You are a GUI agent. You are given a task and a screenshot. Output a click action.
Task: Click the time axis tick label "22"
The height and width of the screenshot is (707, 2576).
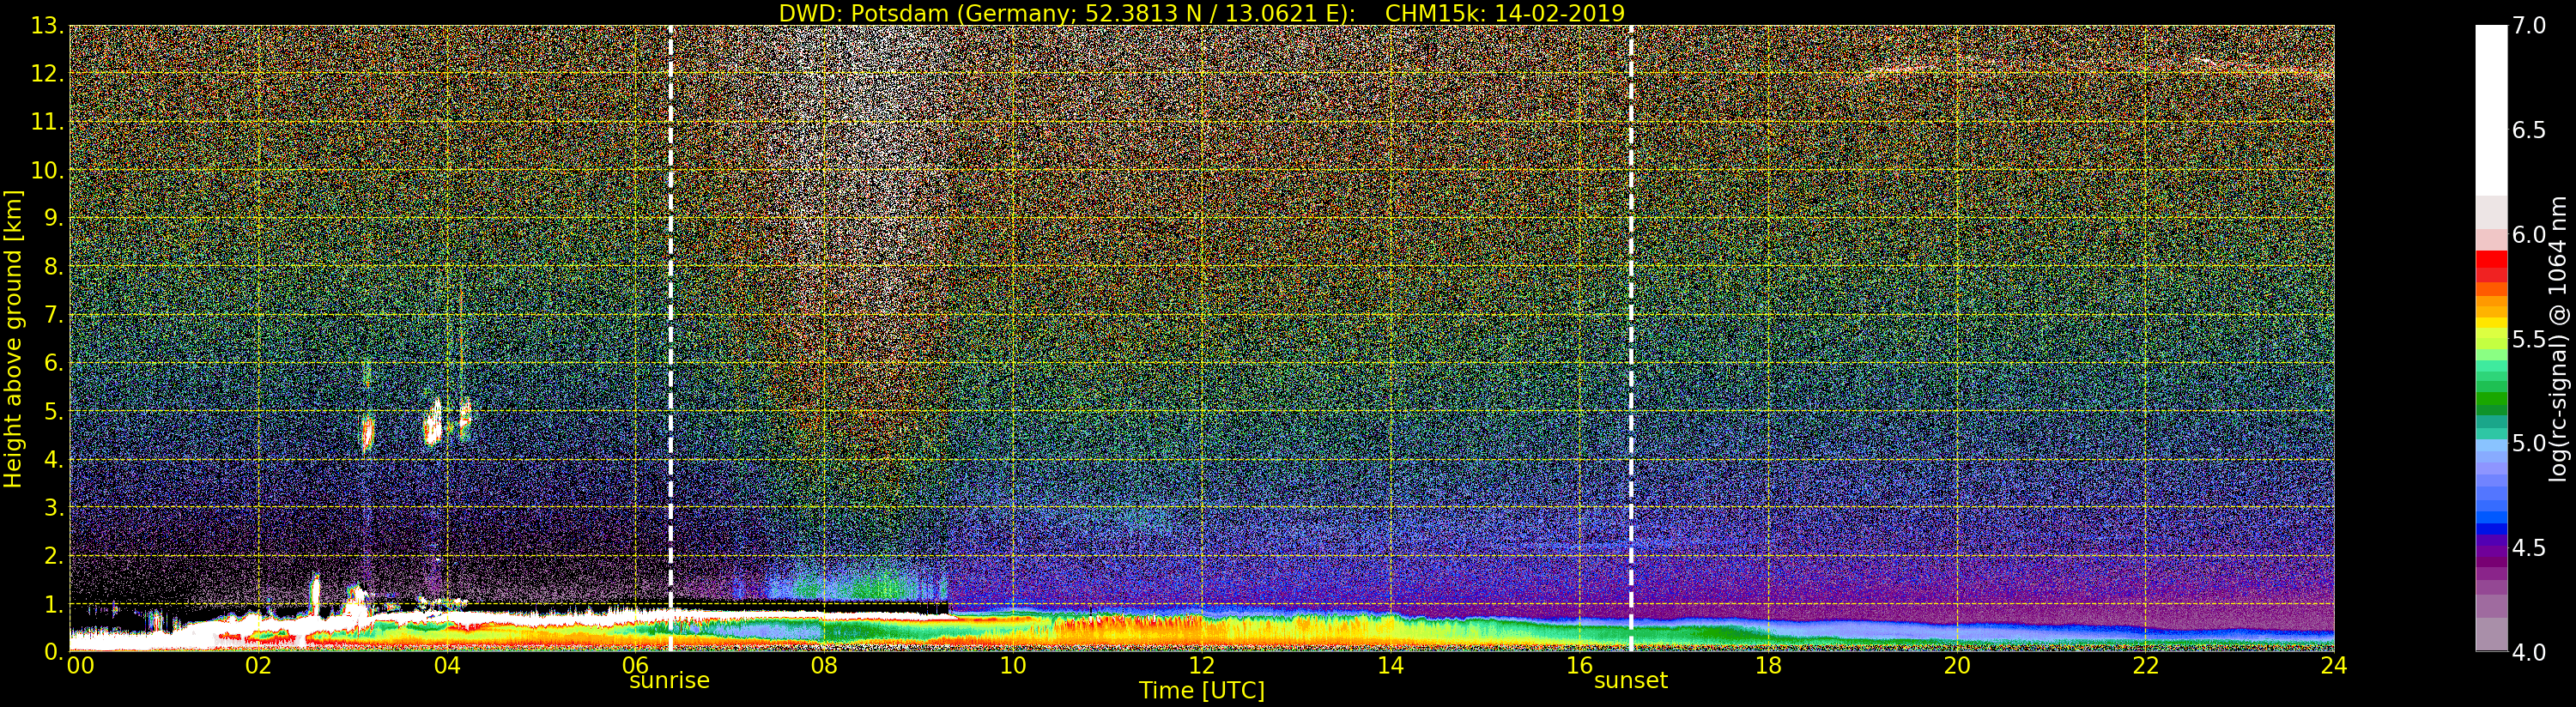[2146, 666]
